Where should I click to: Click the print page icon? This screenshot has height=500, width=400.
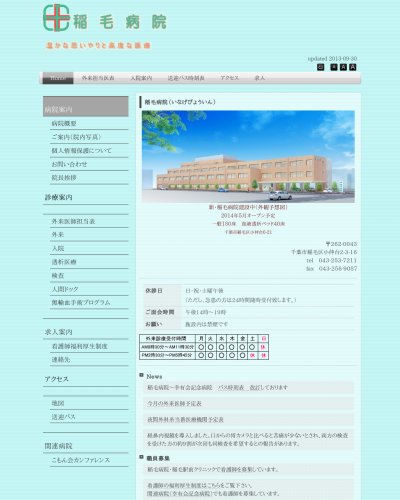[321, 67]
